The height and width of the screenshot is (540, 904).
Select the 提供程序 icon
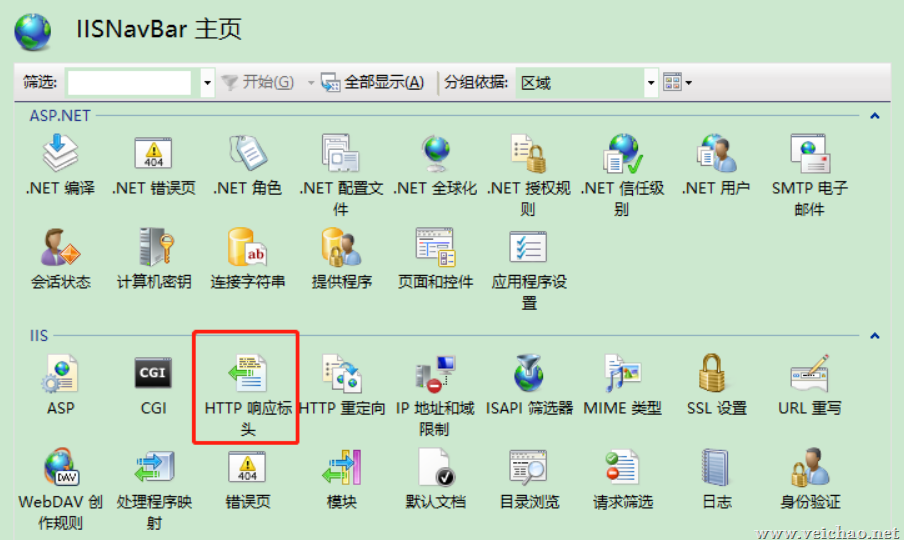341,247
